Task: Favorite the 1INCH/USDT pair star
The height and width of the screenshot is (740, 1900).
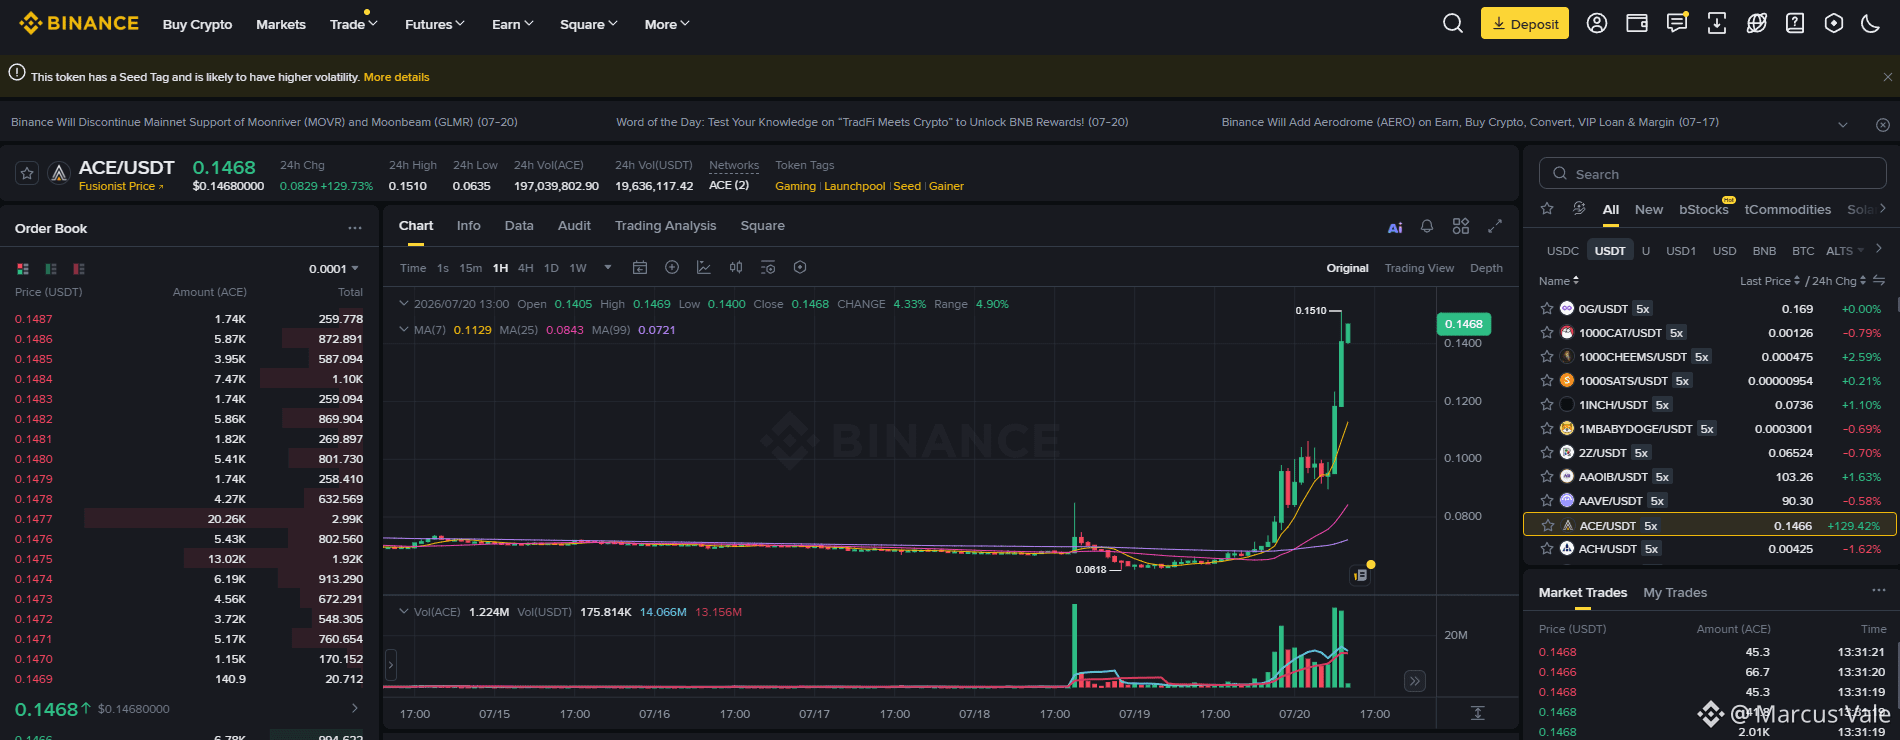Action: [x=1547, y=404]
